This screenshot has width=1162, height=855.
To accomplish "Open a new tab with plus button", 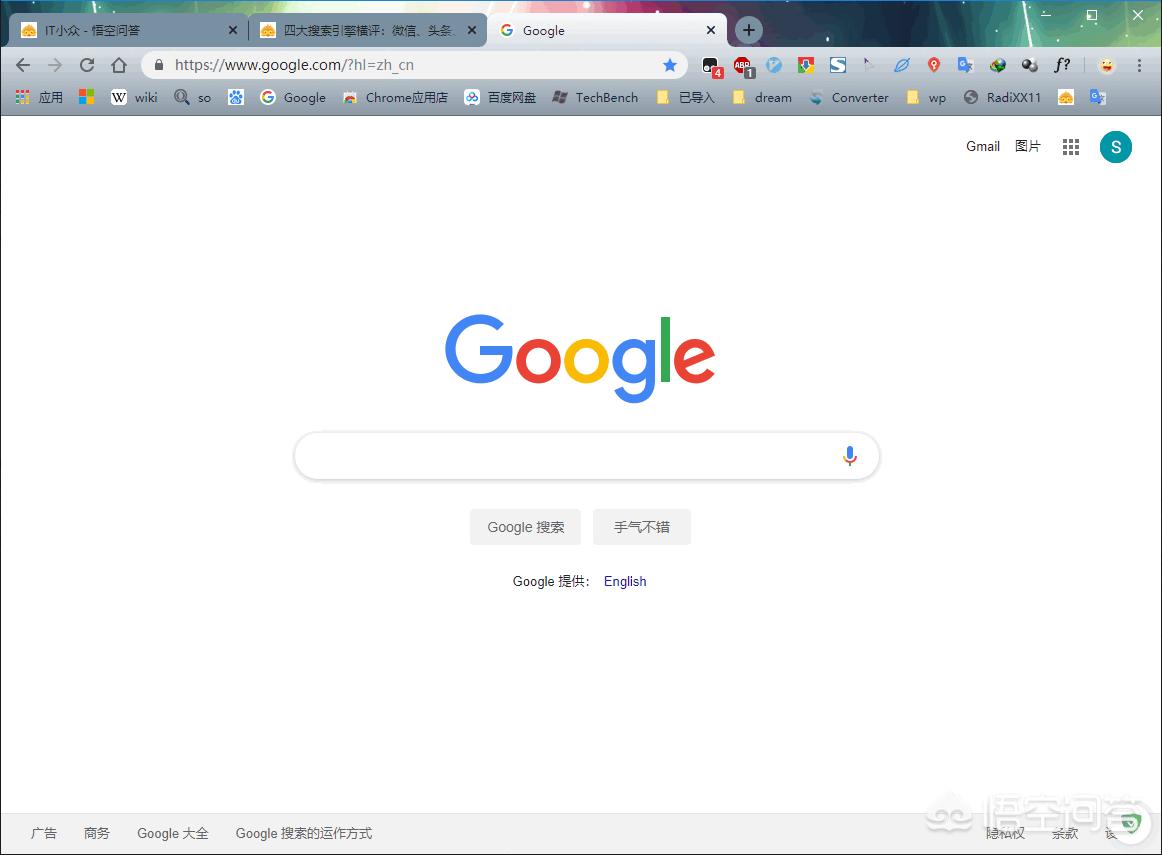I will 748,30.
